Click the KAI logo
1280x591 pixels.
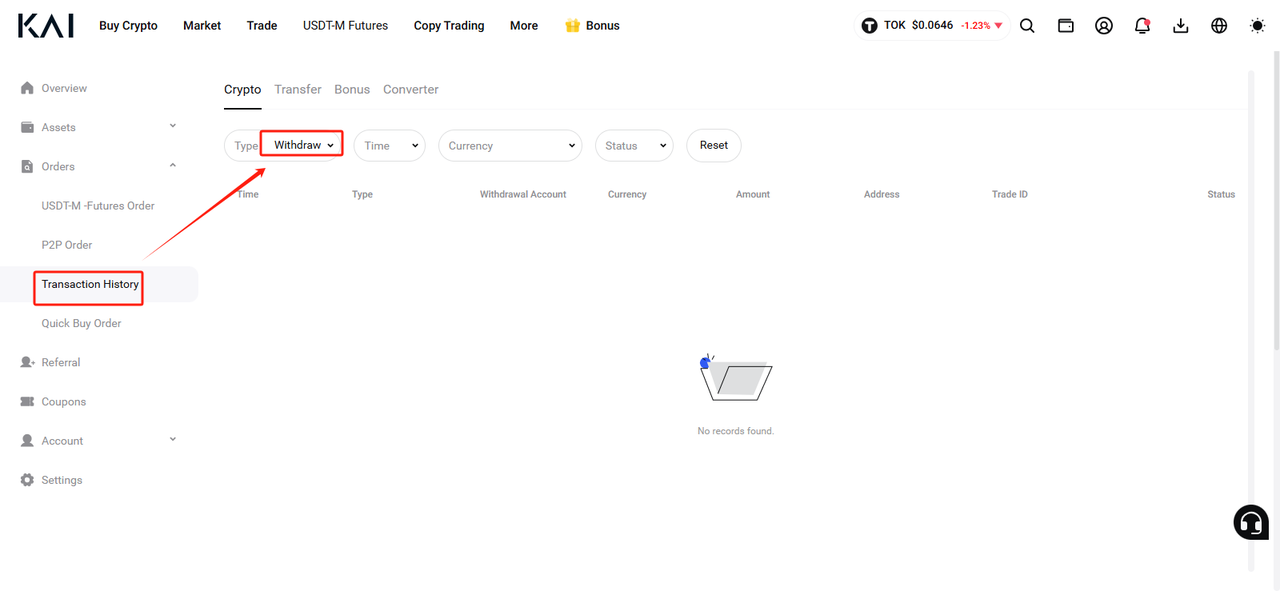(45, 26)
